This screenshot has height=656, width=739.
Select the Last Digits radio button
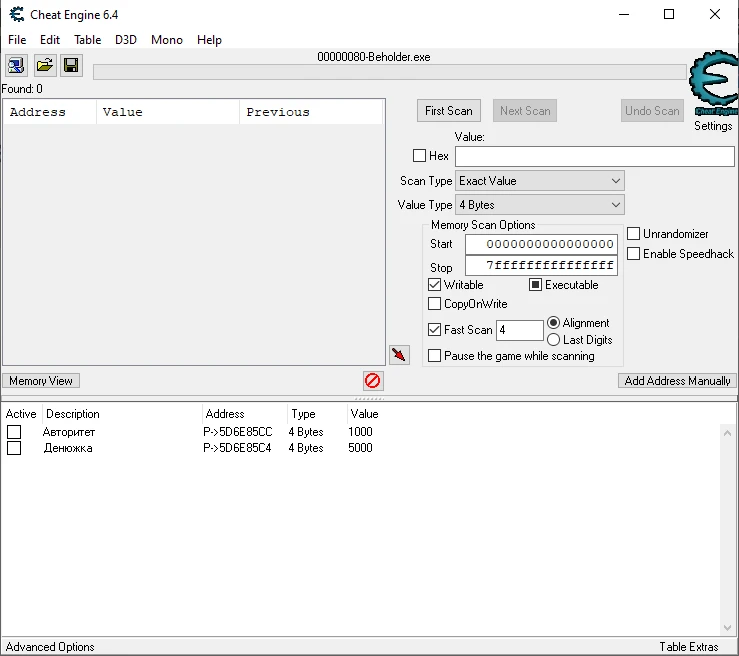pyautogui.click(x=553, y=340)
